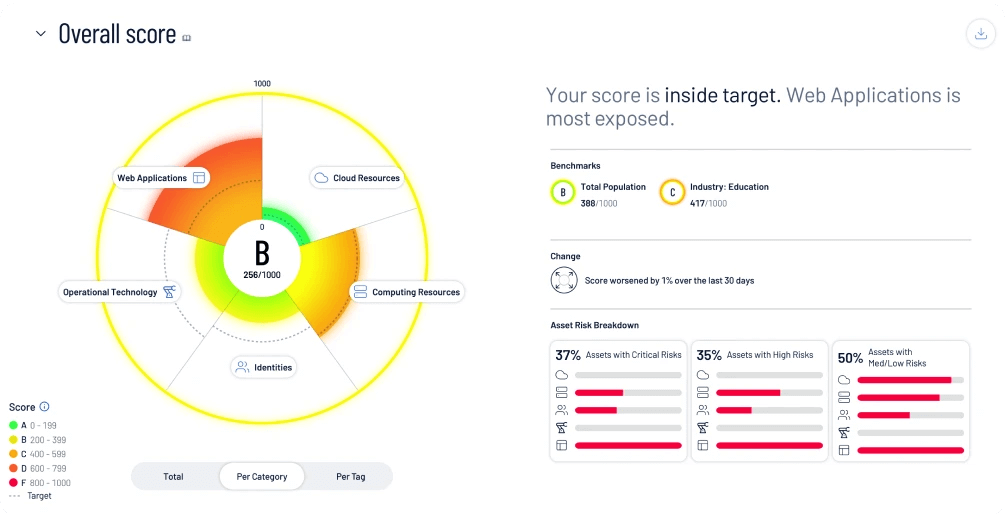The height and width of the screenshot is (514, 1005).
Task: Select the Web Applications chart label
Action: tap(161, 178)
